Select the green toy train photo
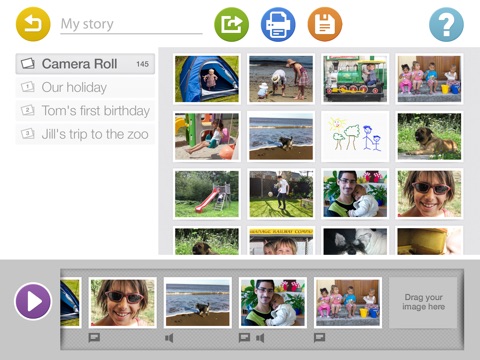The width and height of the screenshot is (480, 360). (x=355, y=79)
